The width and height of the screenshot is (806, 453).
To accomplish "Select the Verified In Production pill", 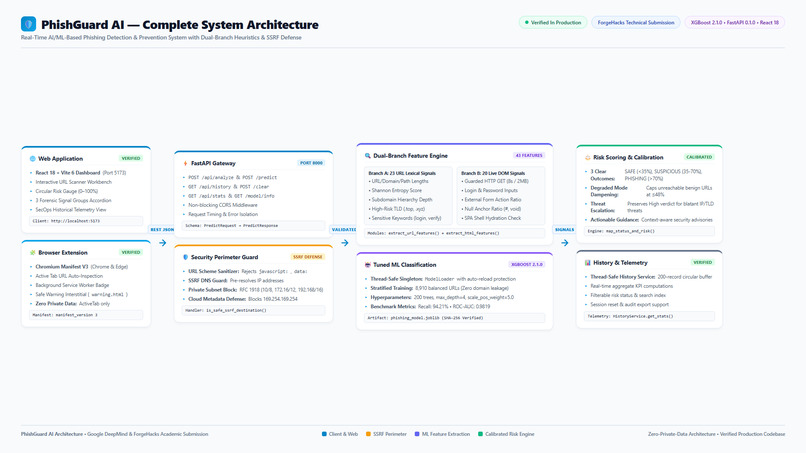I will (x=553, y=23).
